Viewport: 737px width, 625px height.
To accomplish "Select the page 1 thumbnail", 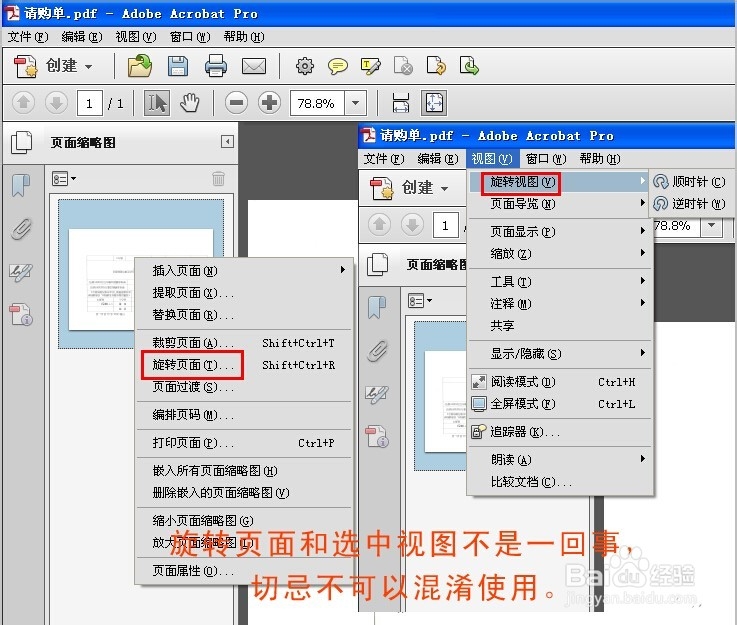I will pyautogui.click(x=141, y=273).
